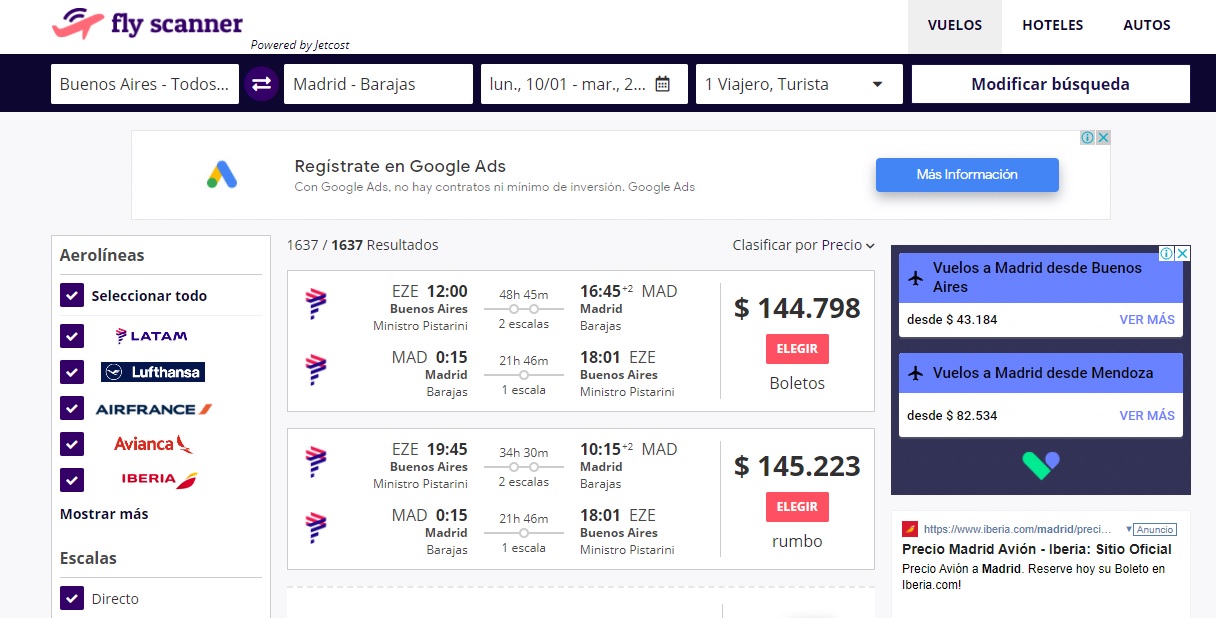Click Más Información in Google Ads banner

coord(967,175)
